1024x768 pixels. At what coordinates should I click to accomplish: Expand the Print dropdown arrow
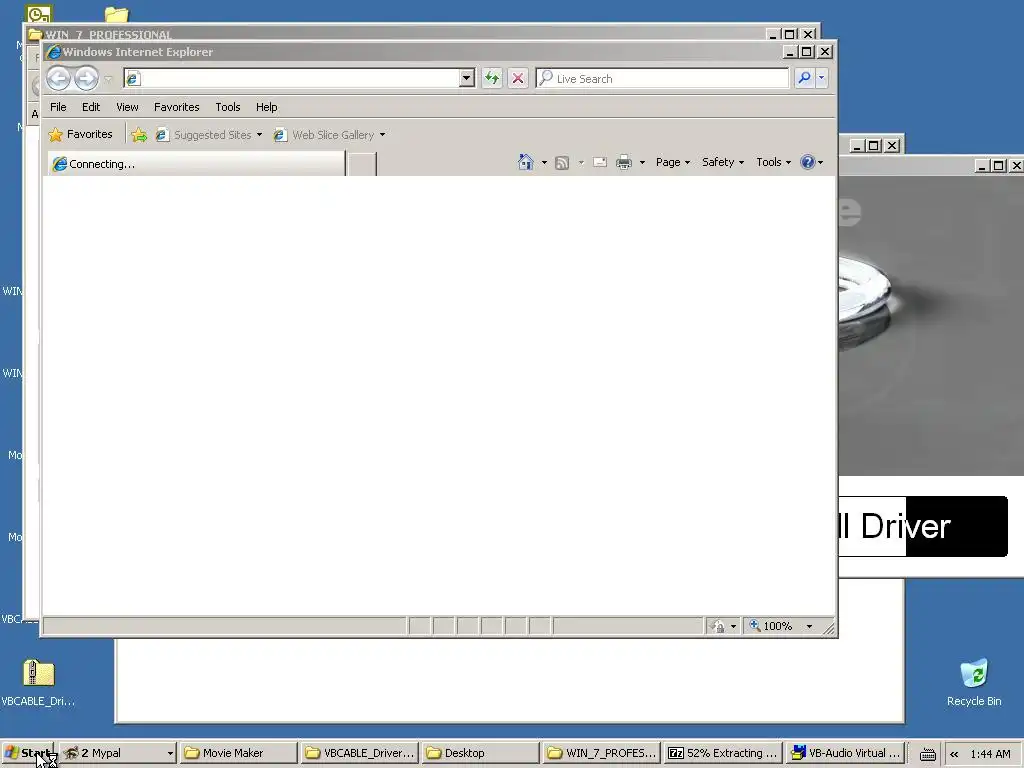[642, 163]
